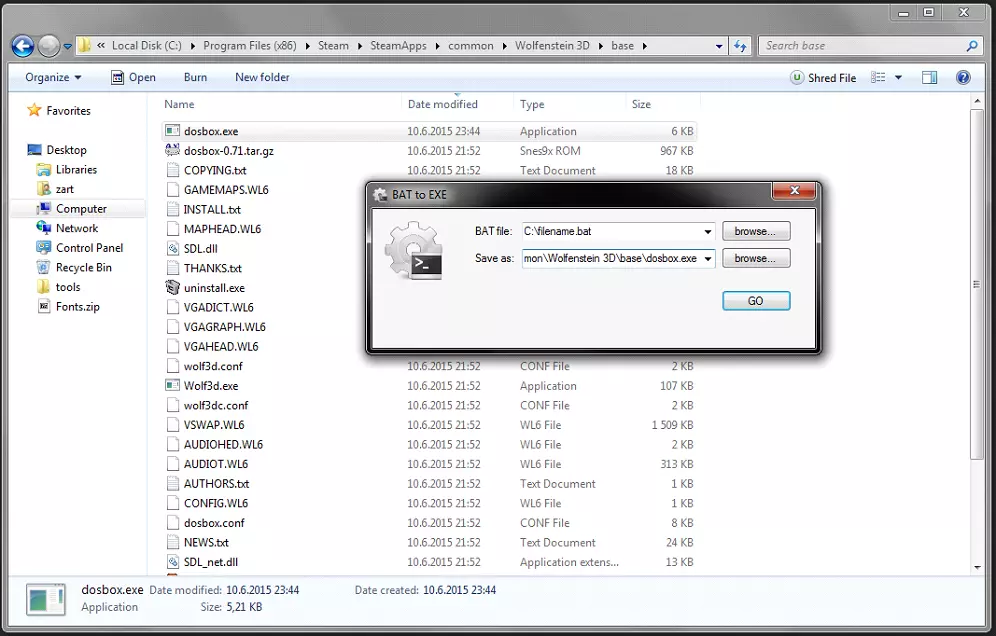Select wolf3dc.conf file

click(216, 405)
